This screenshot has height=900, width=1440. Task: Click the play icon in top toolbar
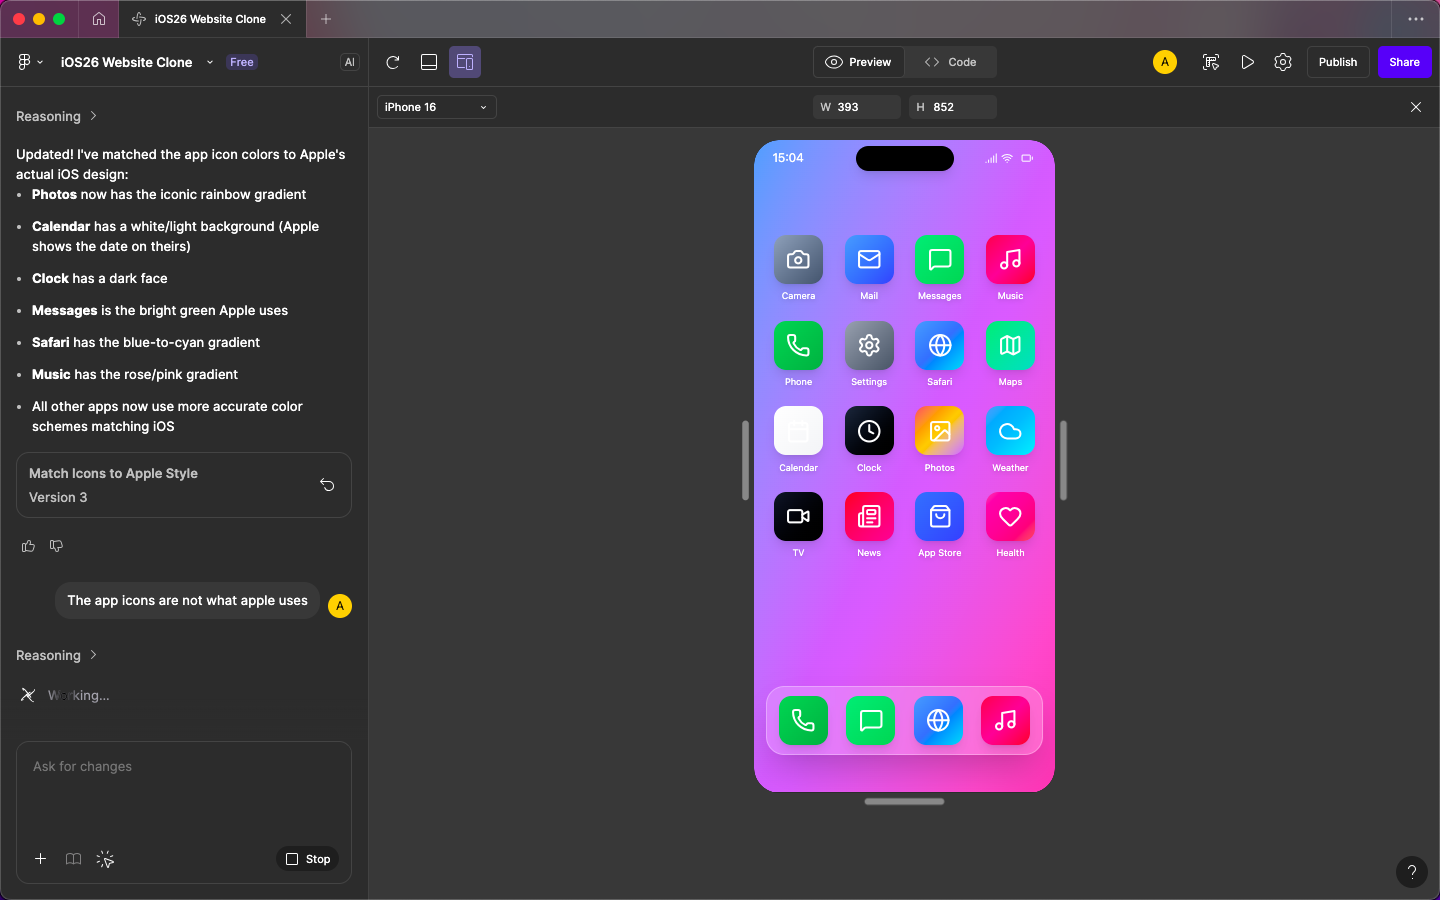pos(1247,62)
